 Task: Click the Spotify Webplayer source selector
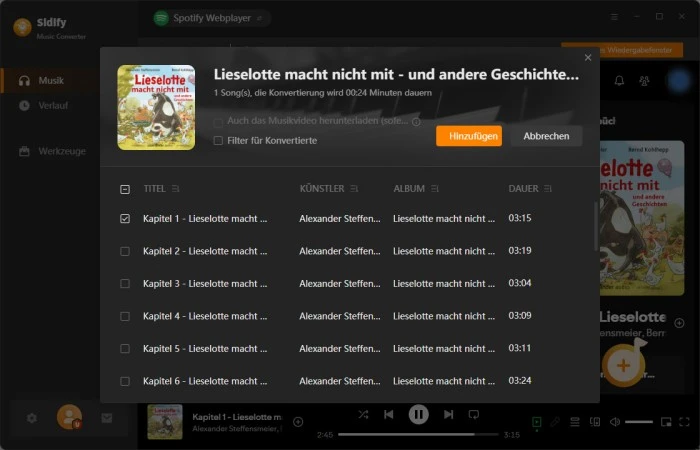pos(211,18)
